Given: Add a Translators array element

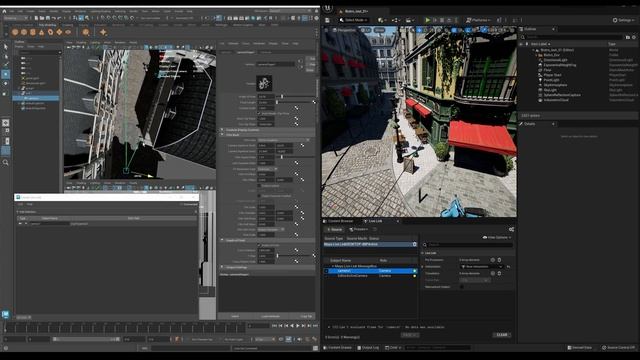Looking at the screenshot, I should point(493,273).
